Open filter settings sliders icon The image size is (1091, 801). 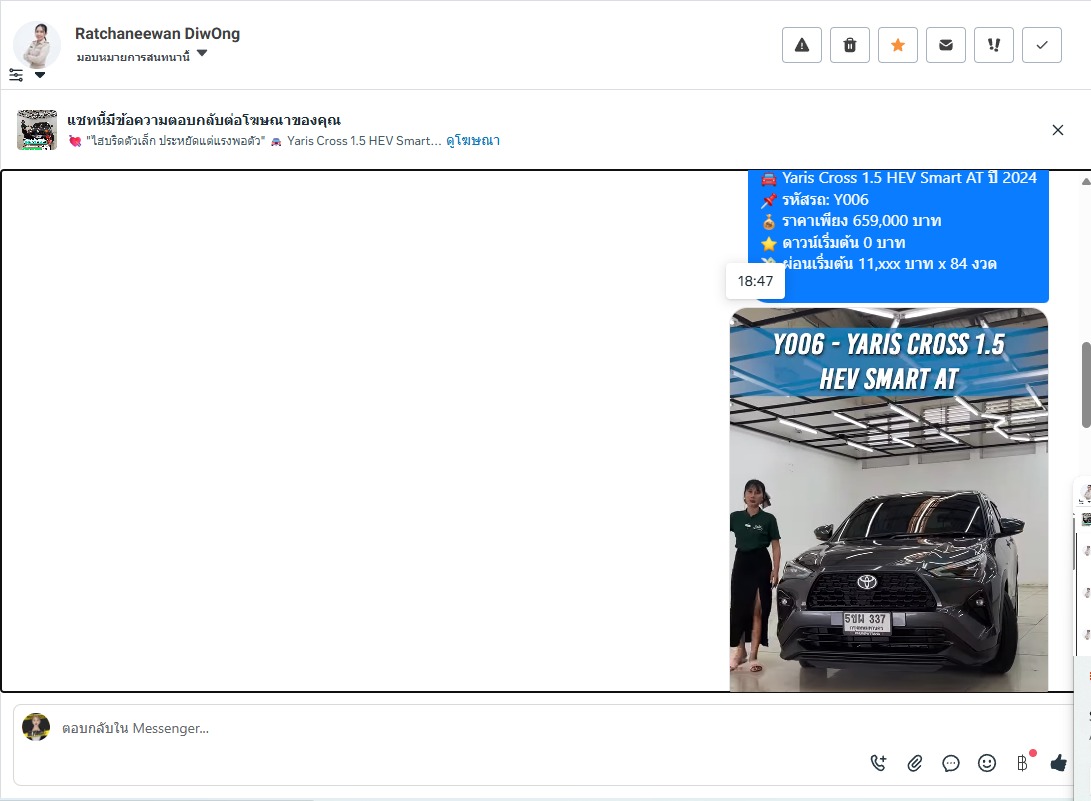click(x=16, y=75)
